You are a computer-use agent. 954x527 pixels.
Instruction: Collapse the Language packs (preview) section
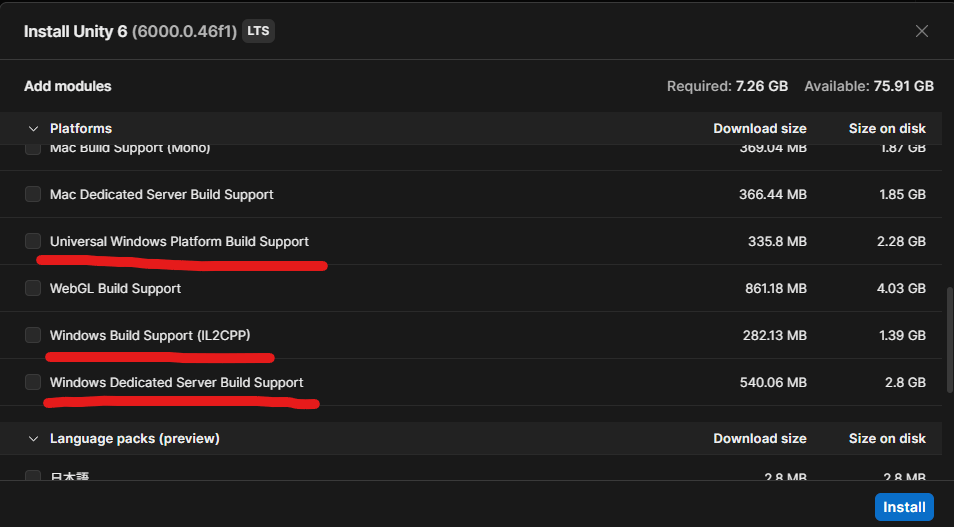(x=33, y=439)
